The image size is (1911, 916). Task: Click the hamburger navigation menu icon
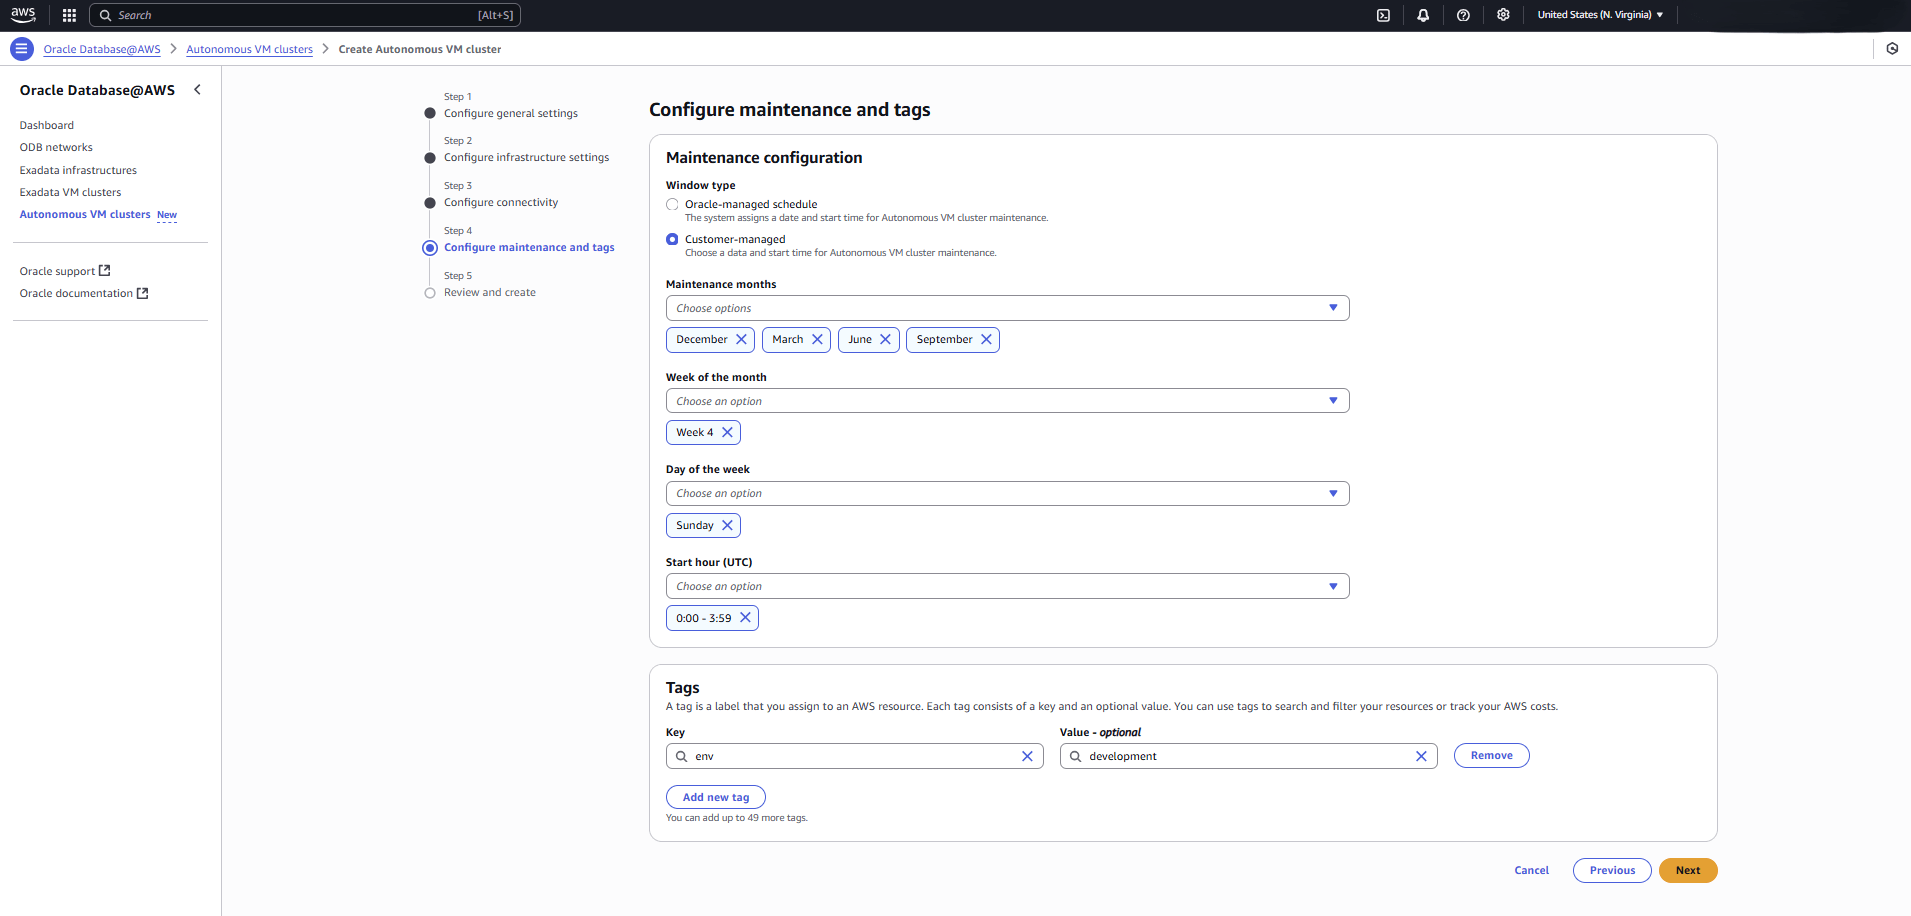[x=21, y=48]
